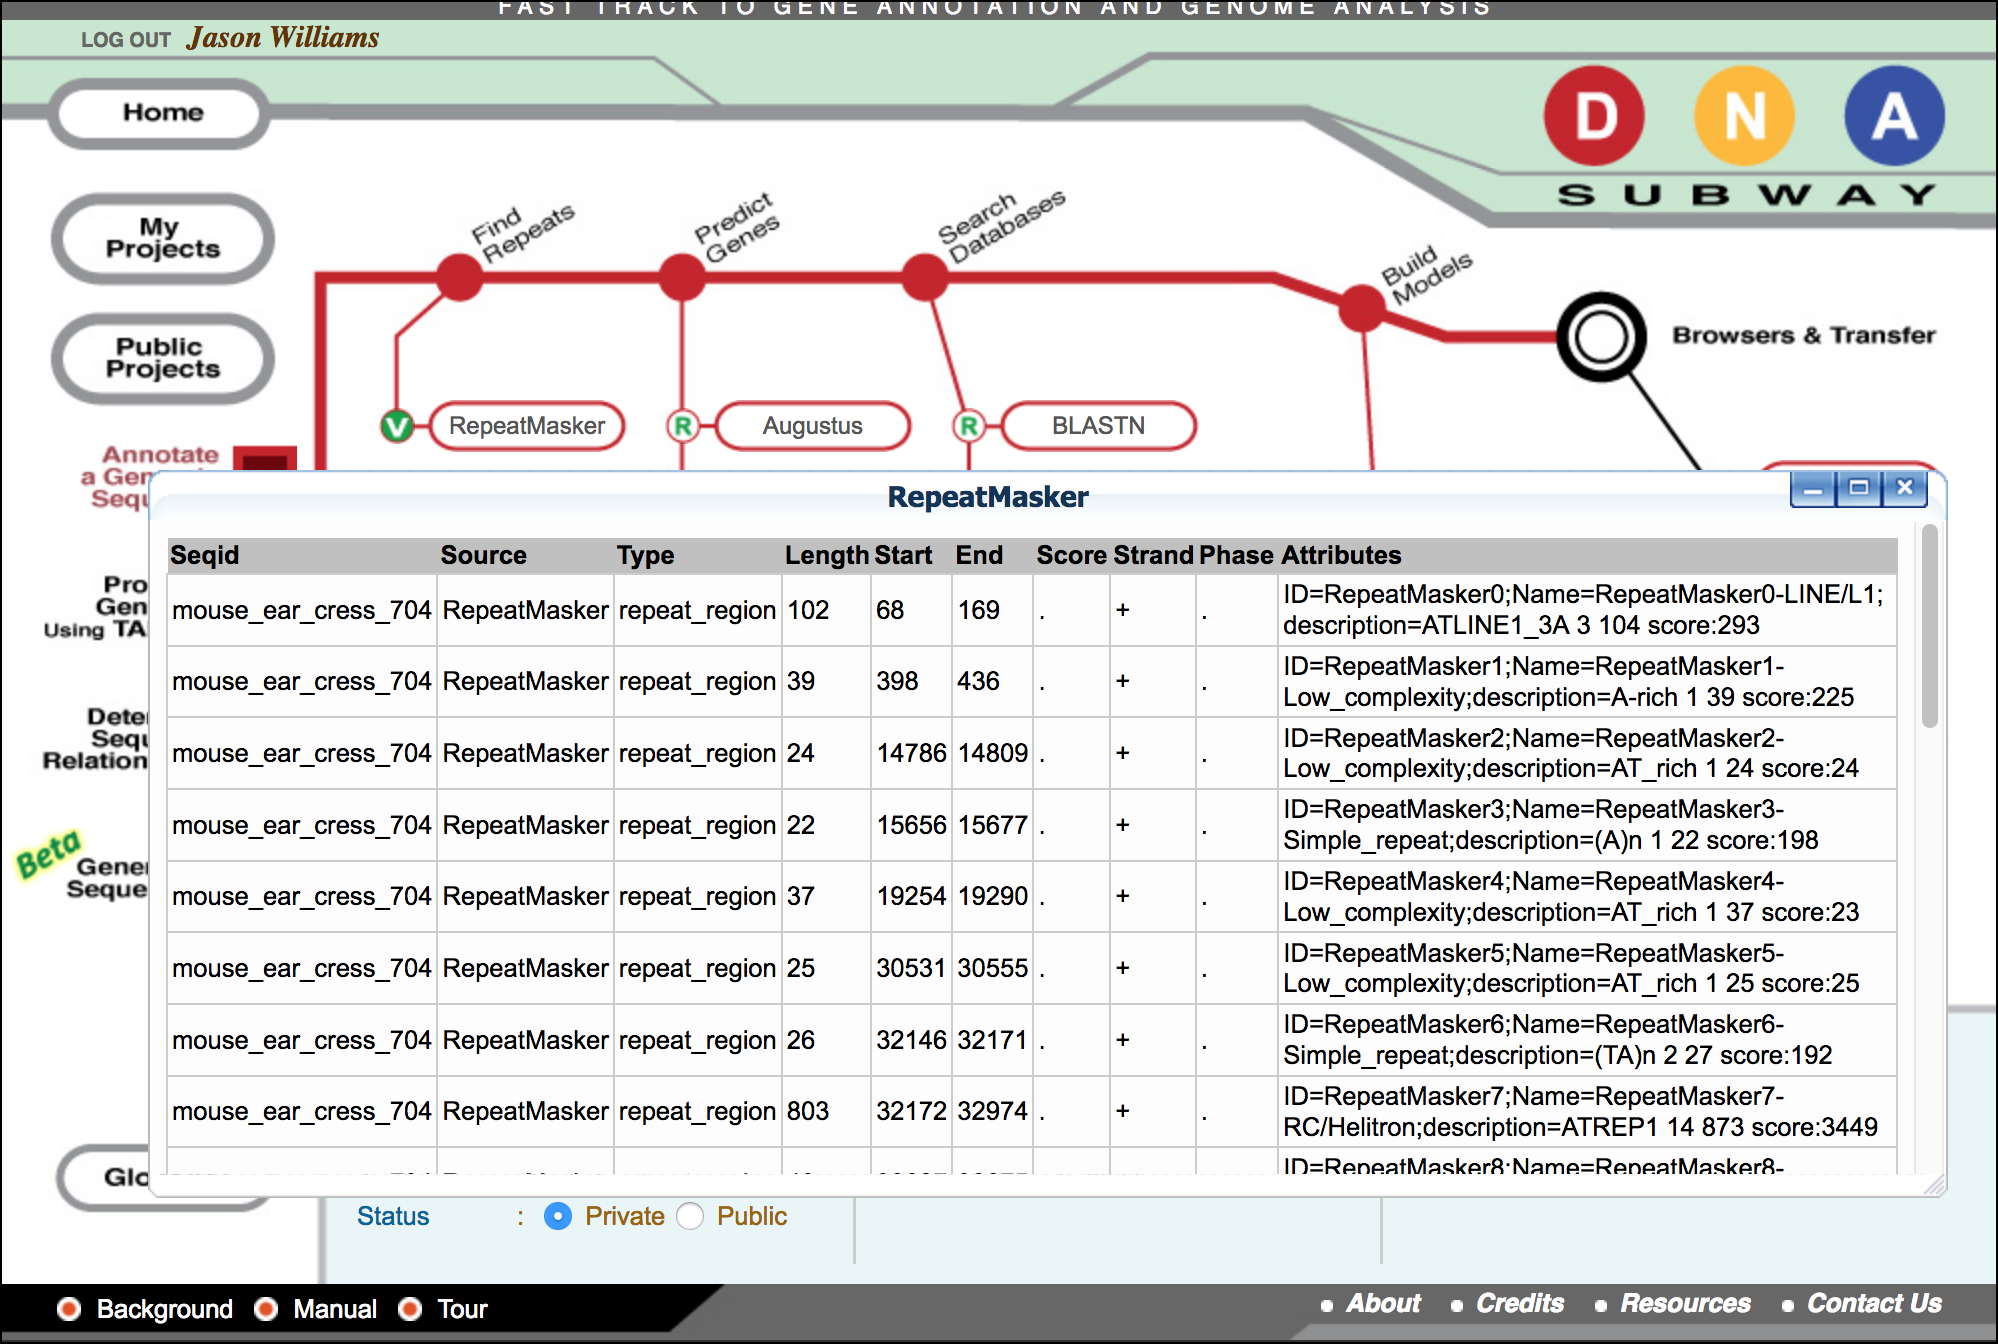Click the Jason Williams user name
This screenshot has width=1998, height=1344.
coord(283,38)
